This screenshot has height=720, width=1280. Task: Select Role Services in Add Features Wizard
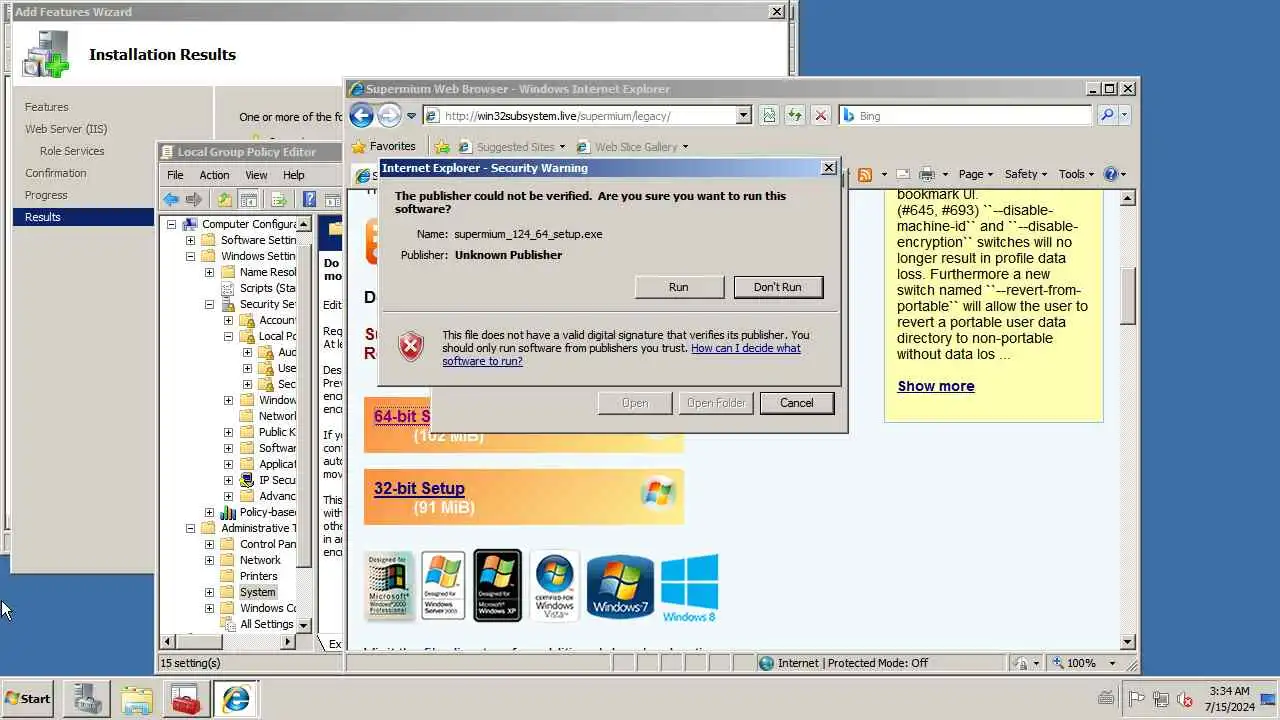click(72, 151)
